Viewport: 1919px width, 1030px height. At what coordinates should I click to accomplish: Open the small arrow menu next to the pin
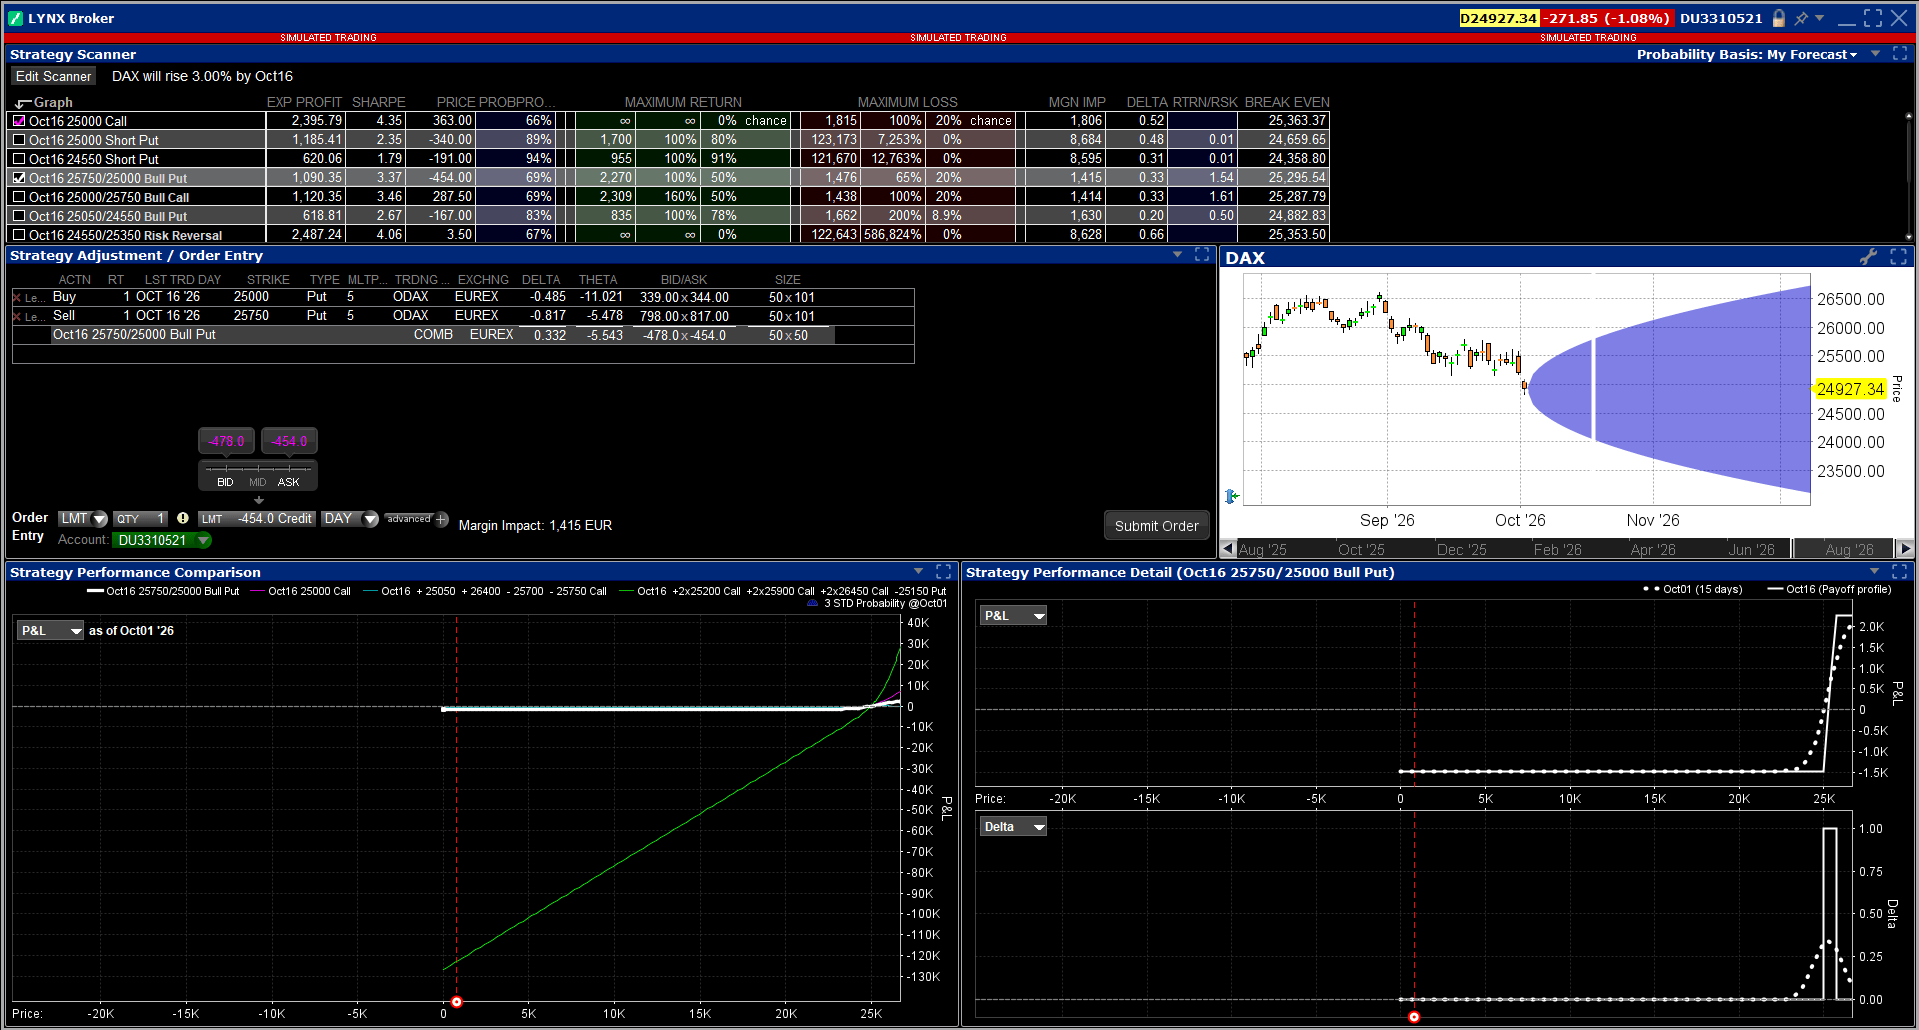(1820, 17)
